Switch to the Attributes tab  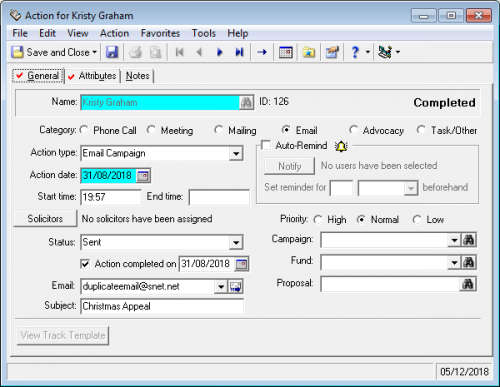(93, 76)
